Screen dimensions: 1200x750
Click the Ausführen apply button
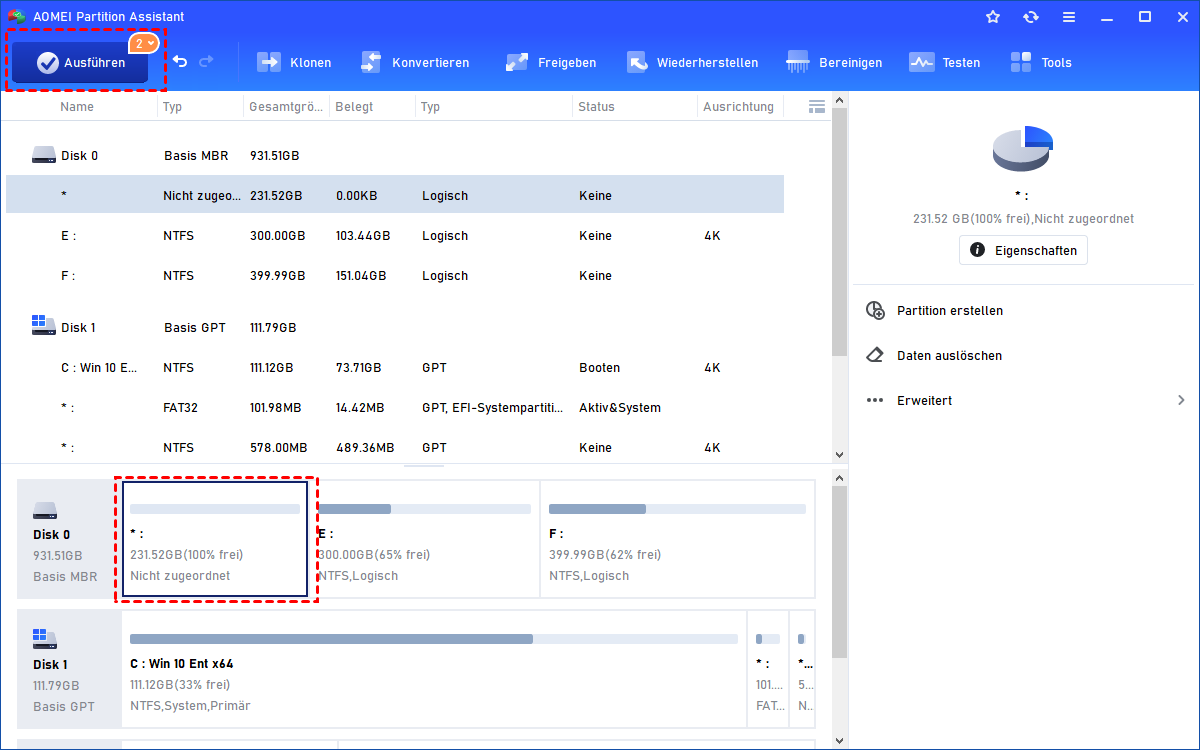point(80,62)
